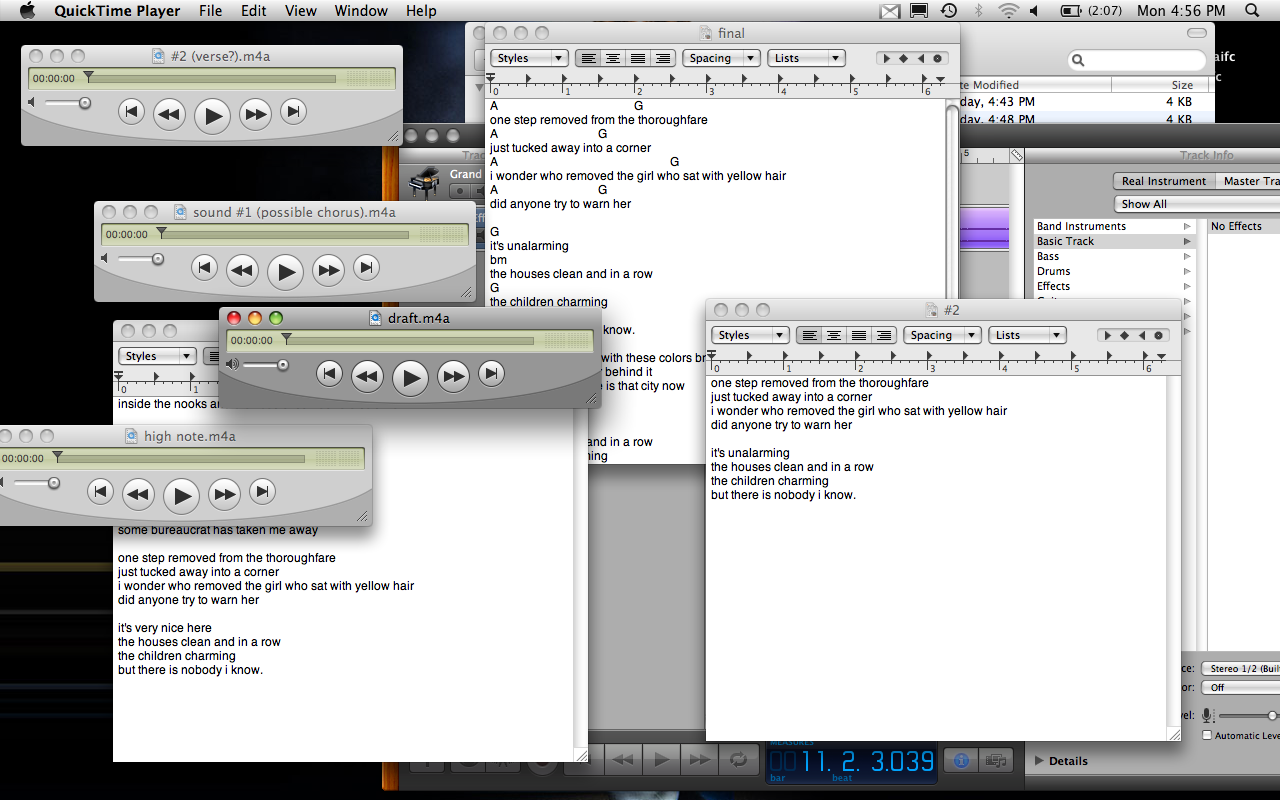
Task: Rewind the #2 (verse?).m4a recording
Action: pyautogui.click(x=169, y=114)
